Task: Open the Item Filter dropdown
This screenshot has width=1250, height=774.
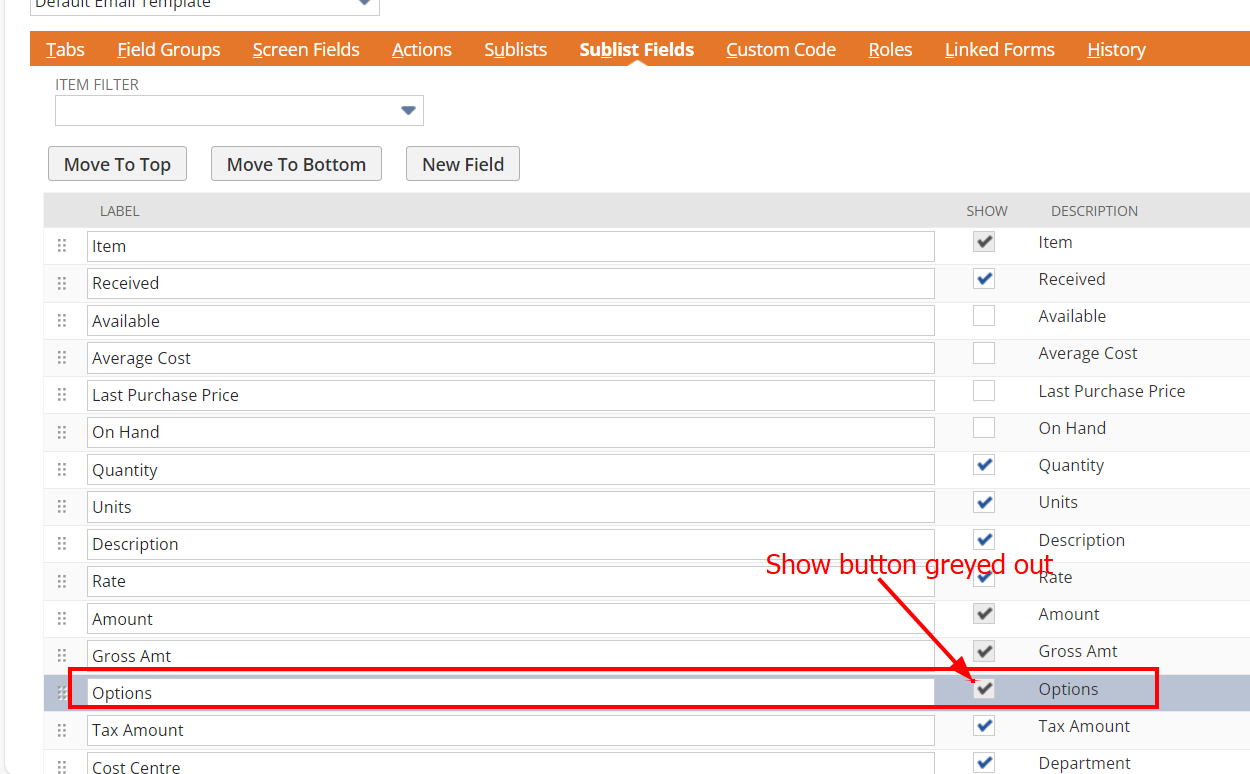Action: click(407, 111)
